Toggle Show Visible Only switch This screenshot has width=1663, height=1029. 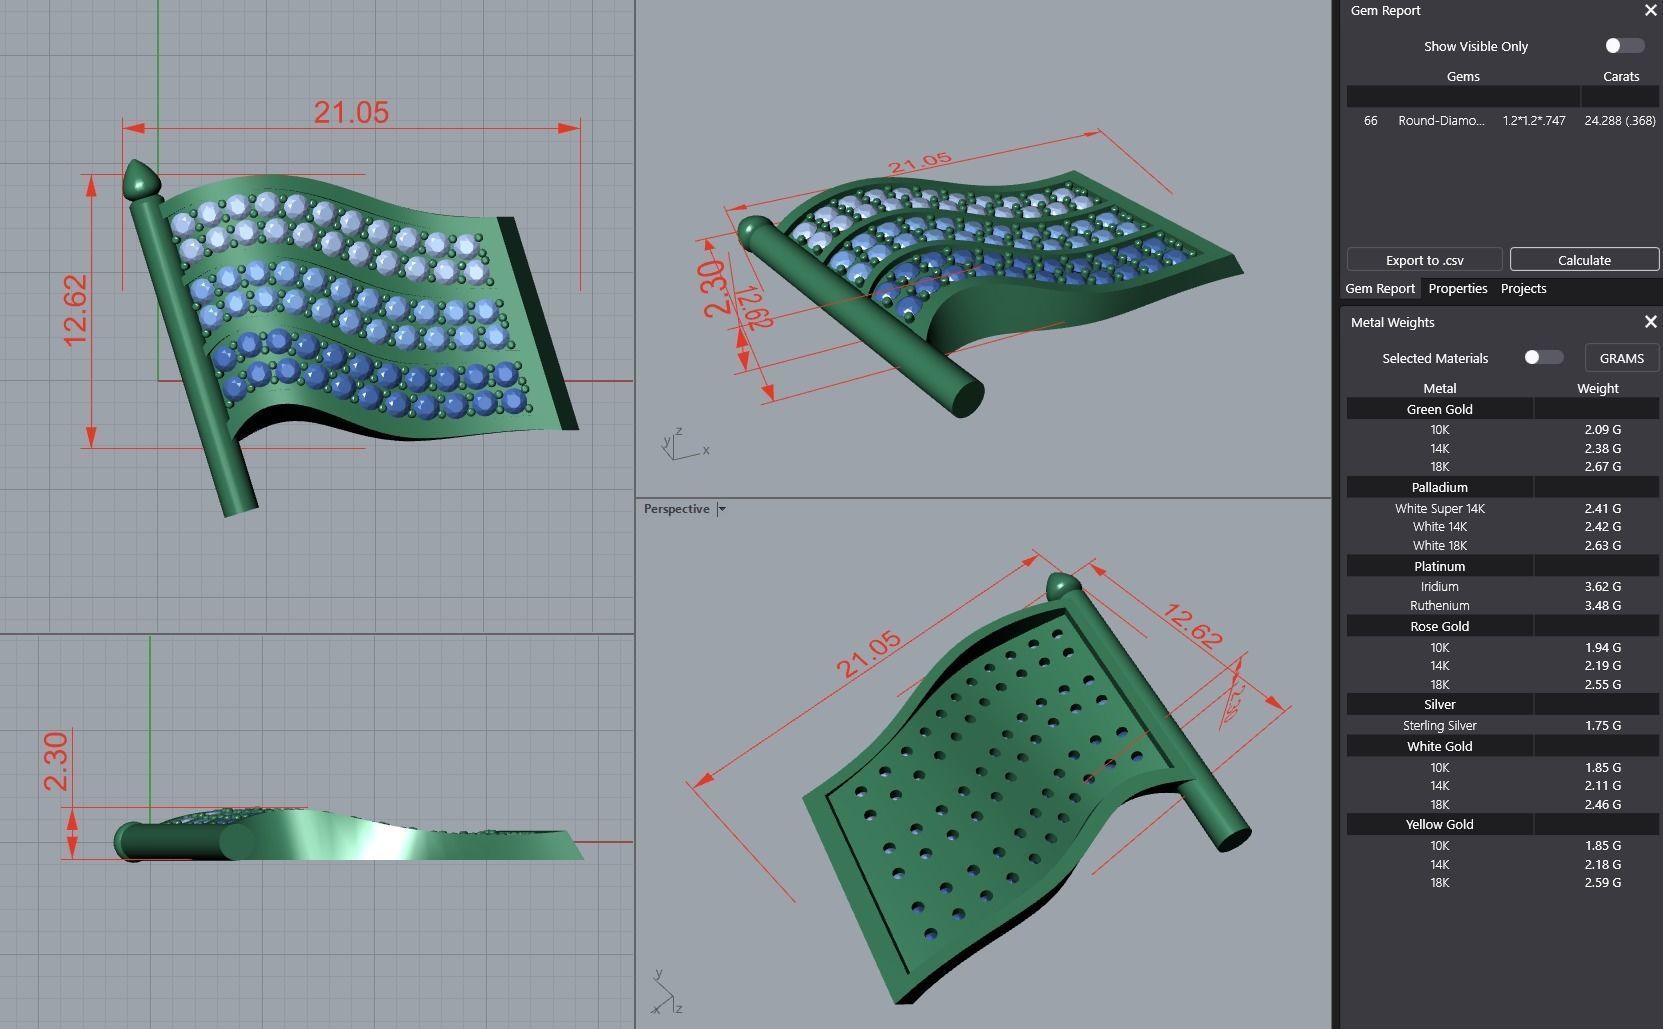[1624, 46]
